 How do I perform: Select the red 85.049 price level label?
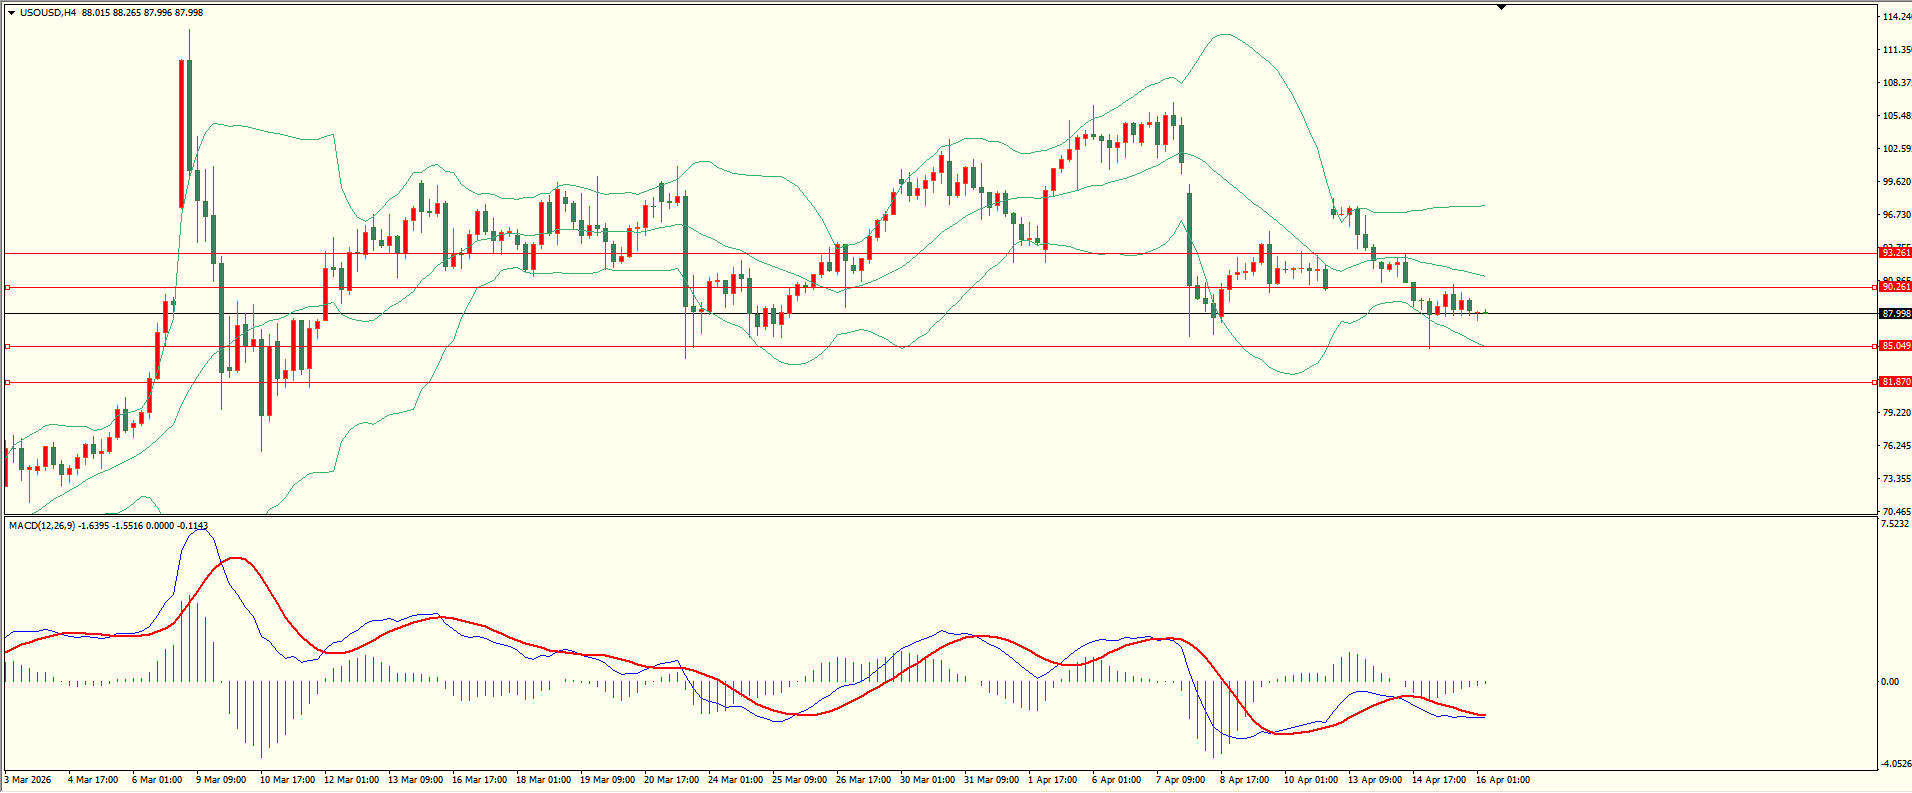[1895, 346]
